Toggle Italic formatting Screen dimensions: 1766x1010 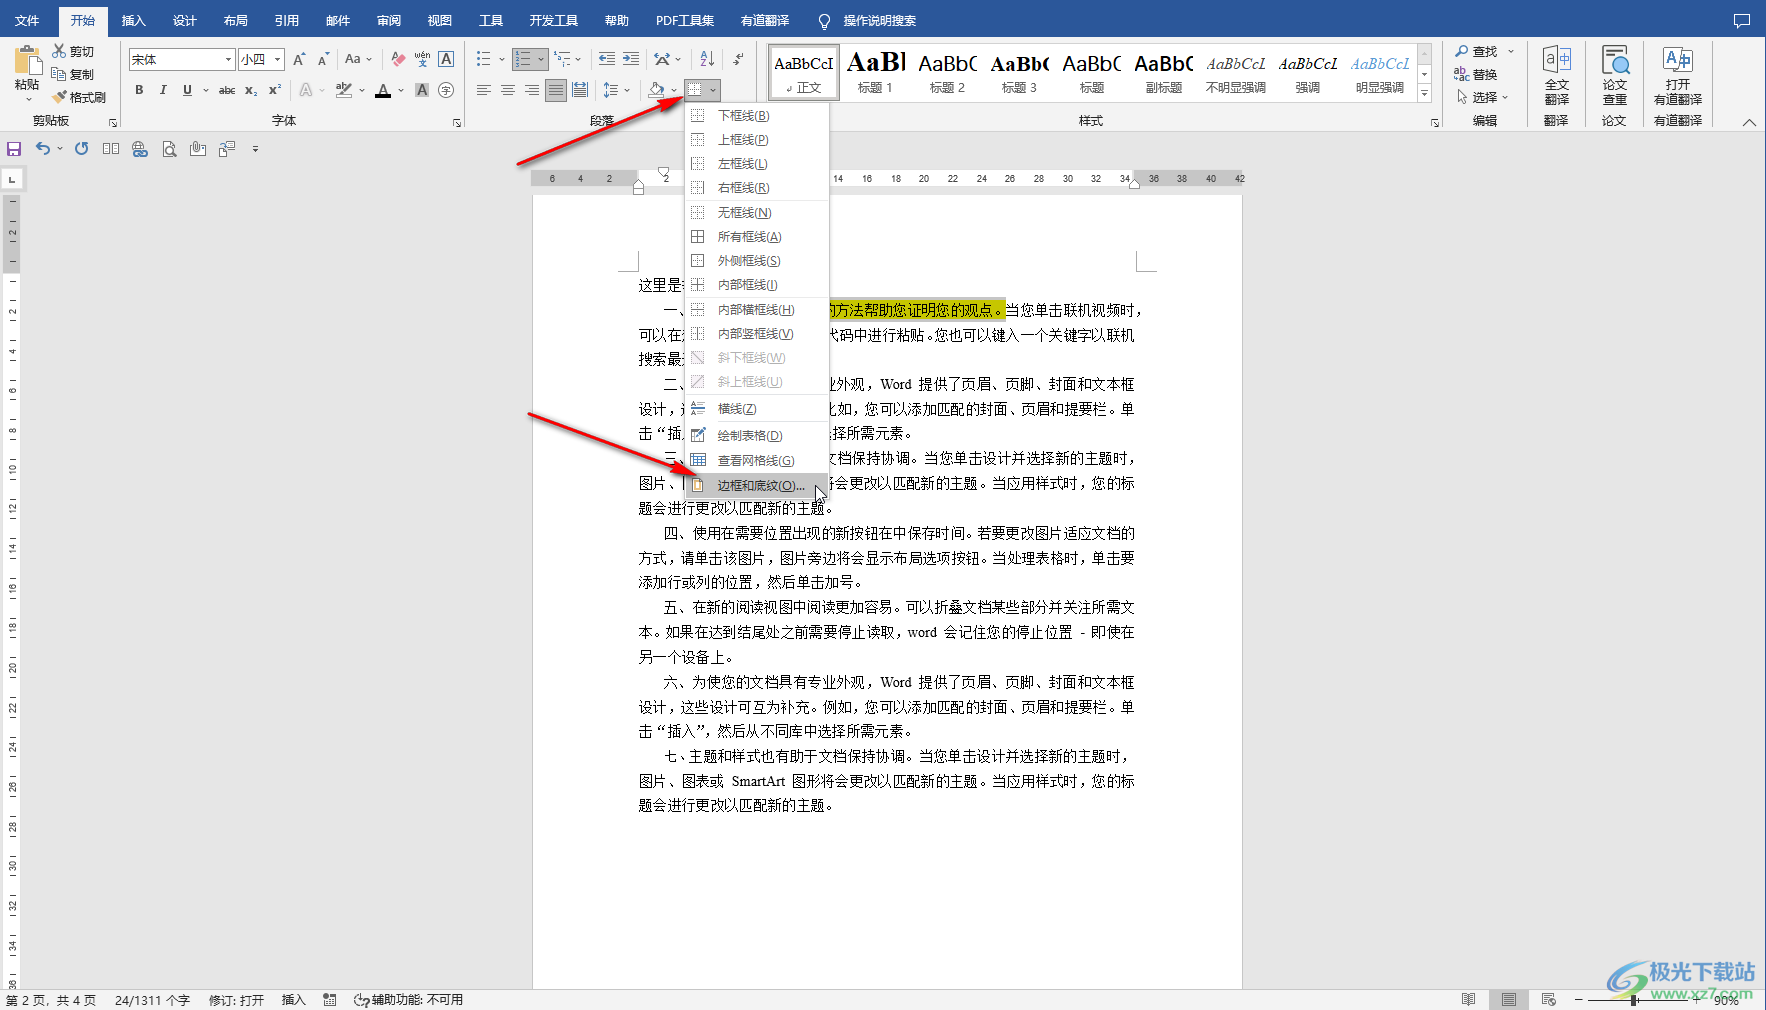163,90
